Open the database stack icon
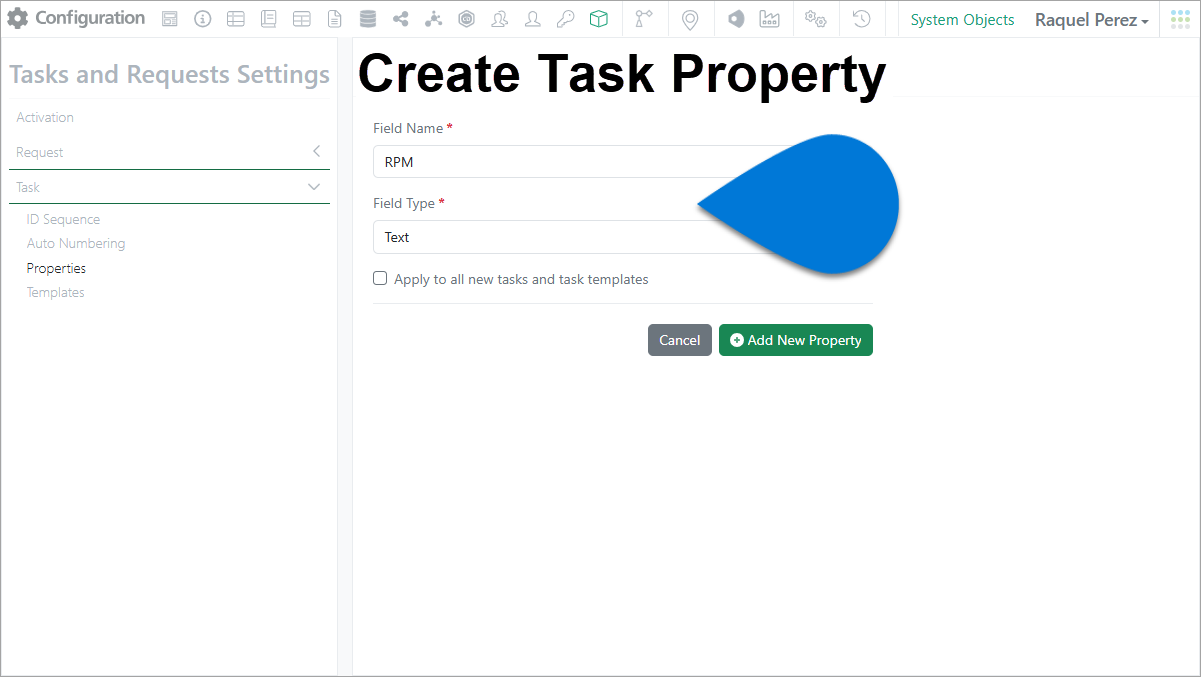 click(368, 19)
